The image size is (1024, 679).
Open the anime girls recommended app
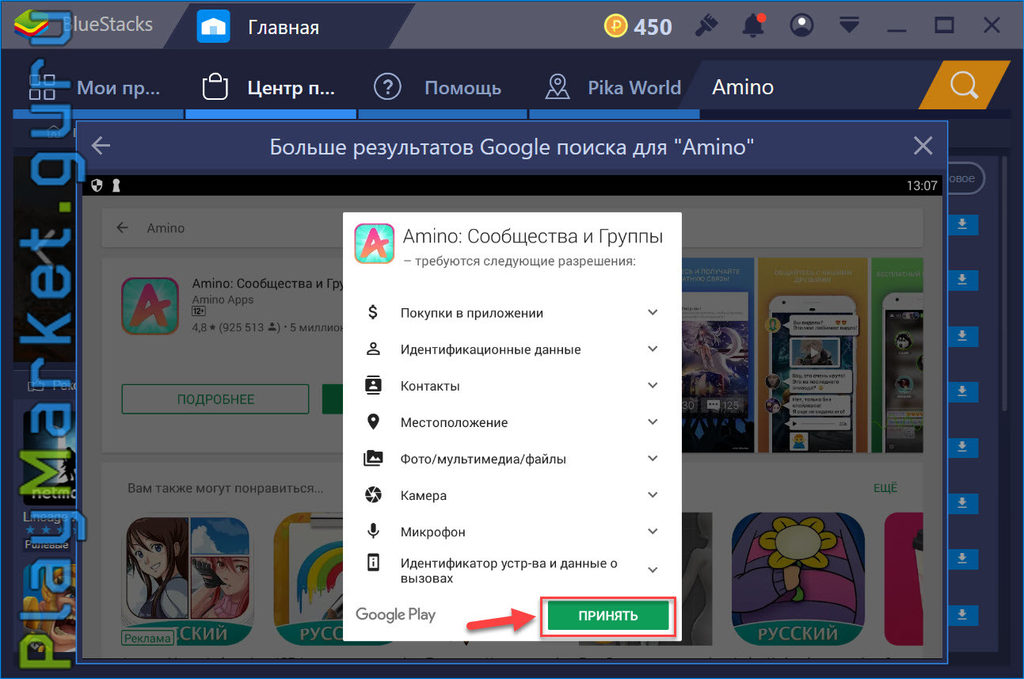(187, 579)
